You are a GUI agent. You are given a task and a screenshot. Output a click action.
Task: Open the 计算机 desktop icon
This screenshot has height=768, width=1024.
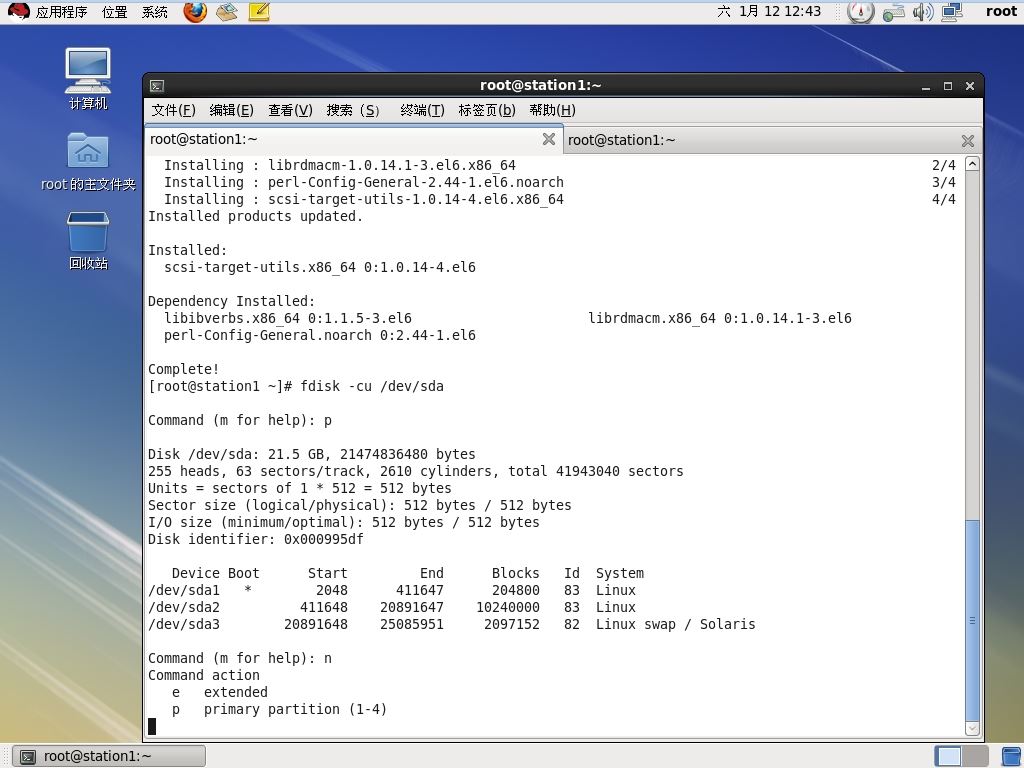88,78
